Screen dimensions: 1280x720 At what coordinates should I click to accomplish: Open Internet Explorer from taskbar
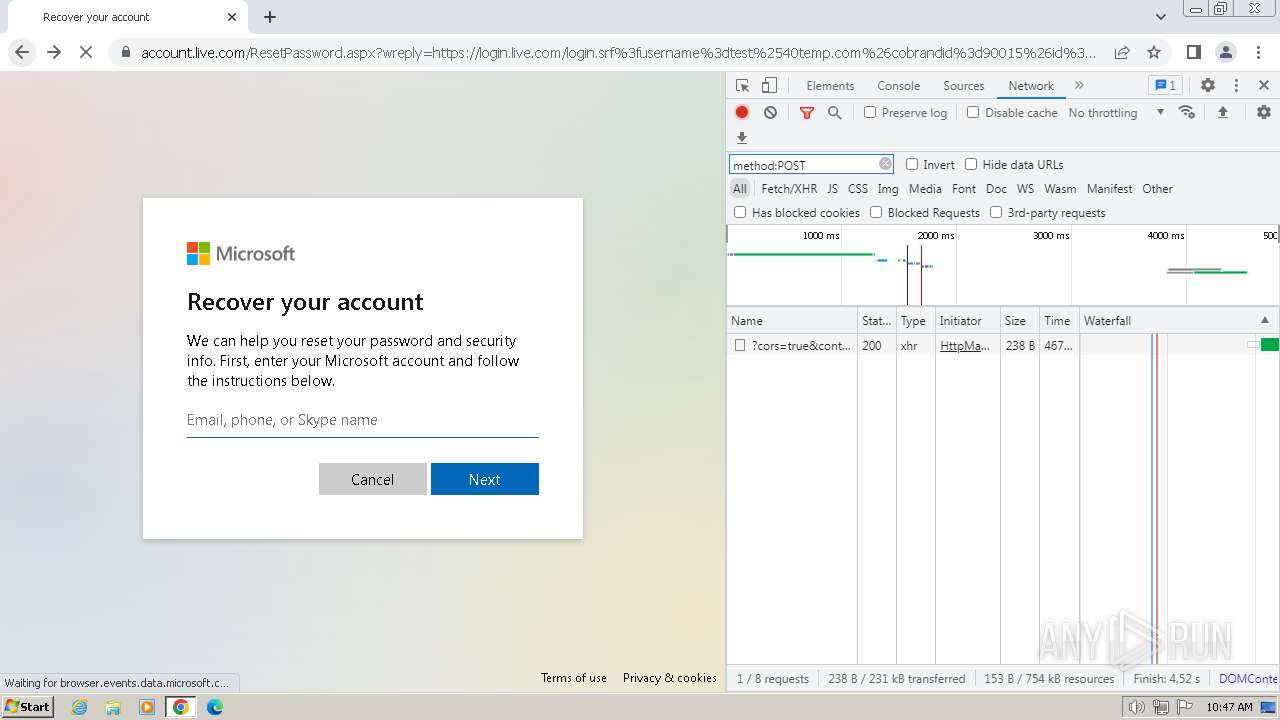[x=79, y=707]
